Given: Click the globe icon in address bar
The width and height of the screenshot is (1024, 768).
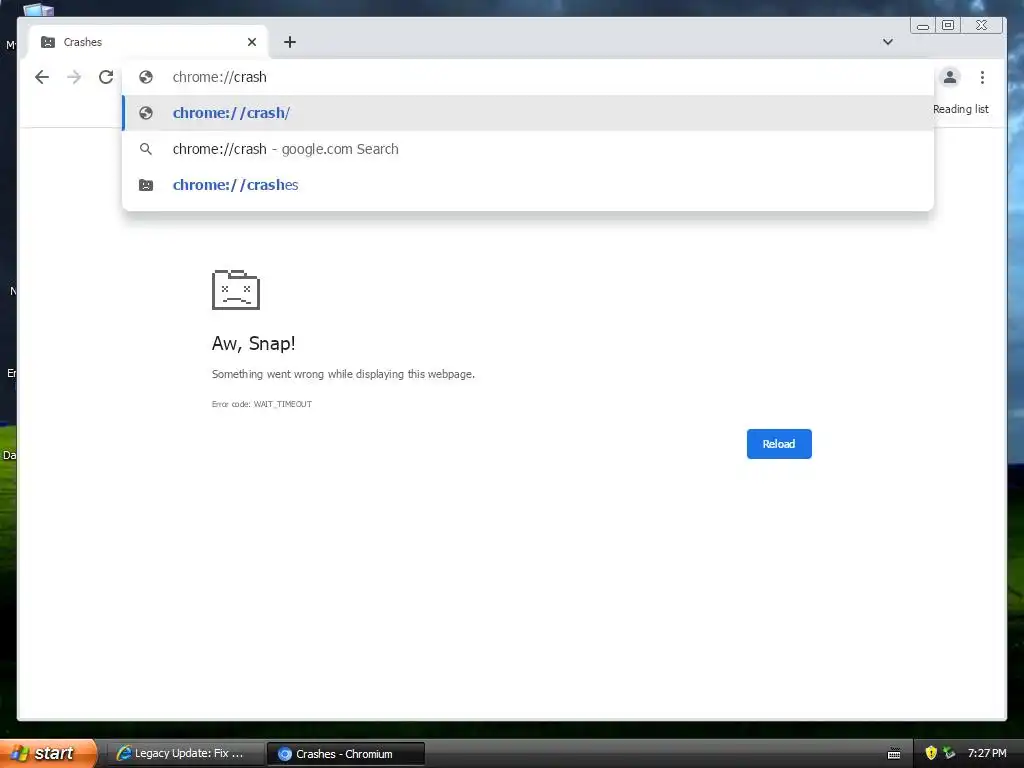Looking at the screenshot, I should click(x=146, y=77).
